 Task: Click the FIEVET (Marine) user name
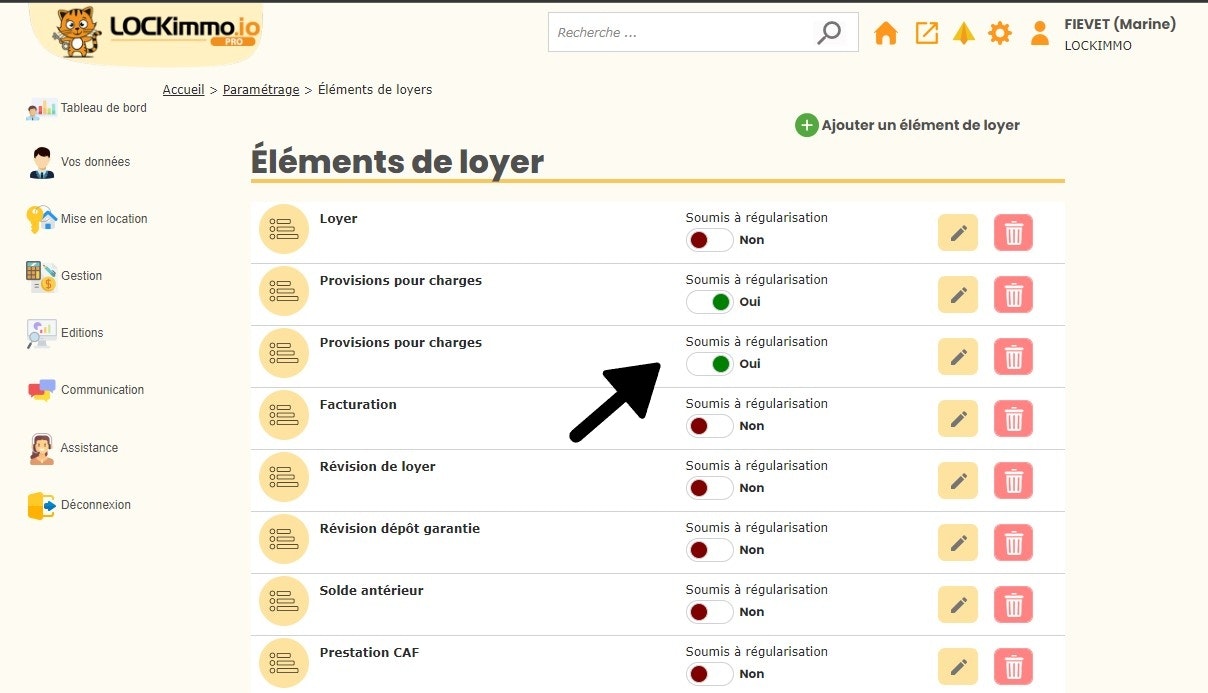(x=1120, y=24)
